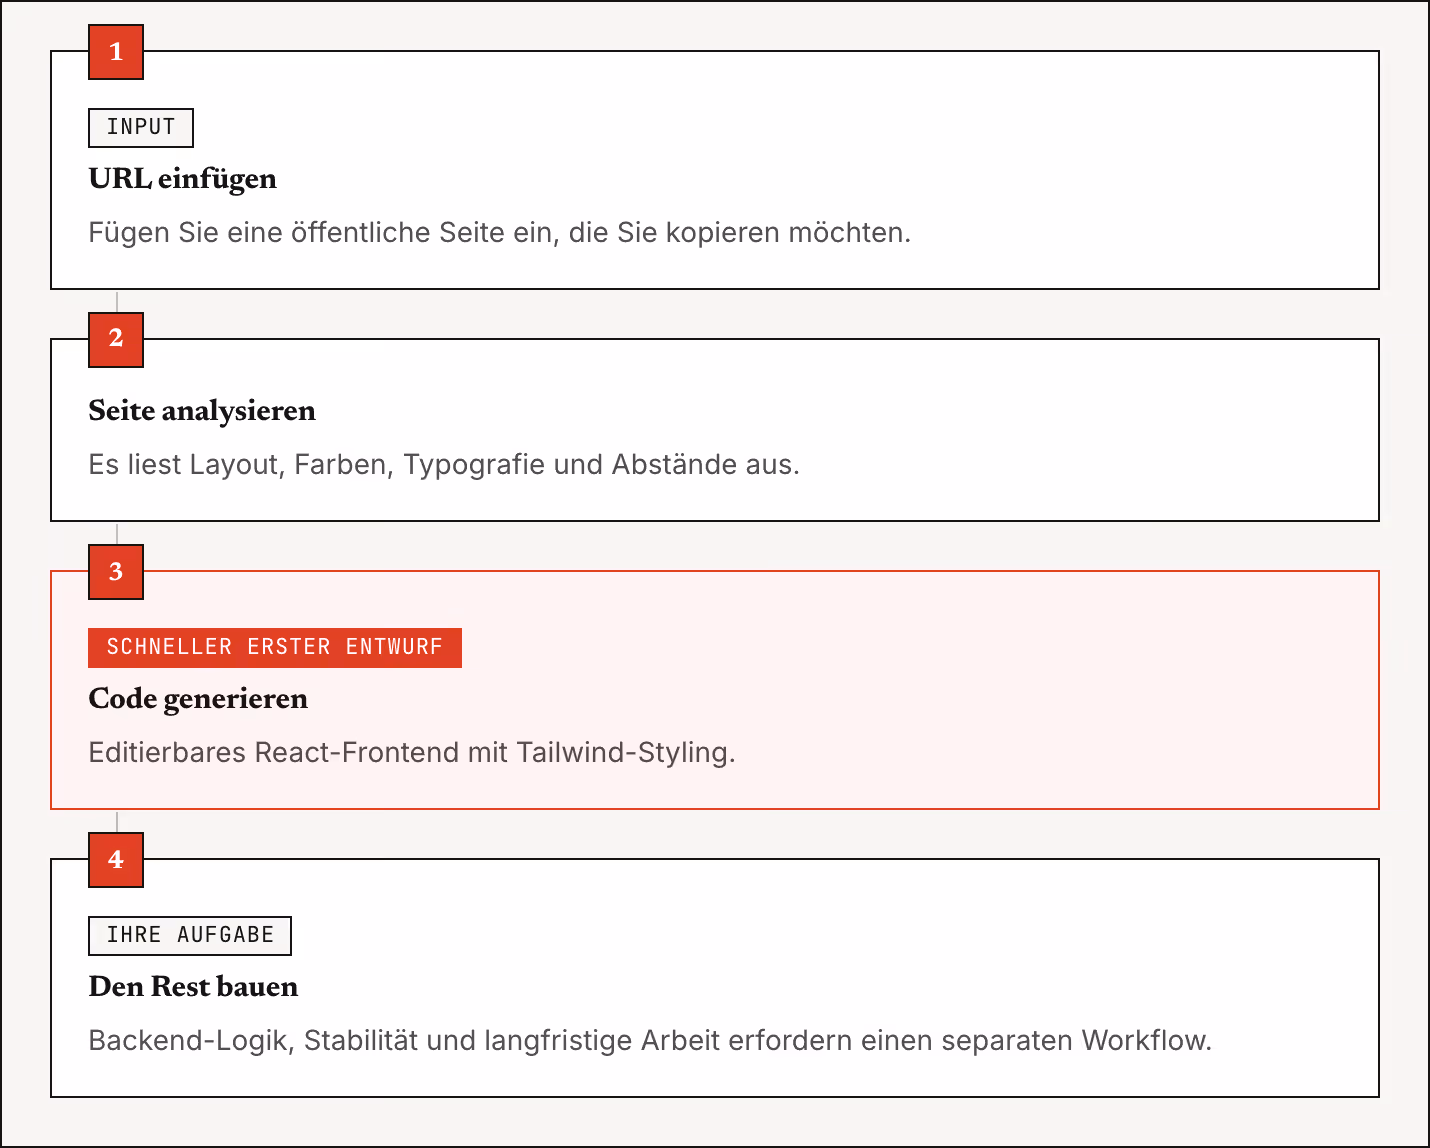
Task: Click the text "Fügen Sie eine öffentliche Seite ein"
Action: (x=320, y=233)
